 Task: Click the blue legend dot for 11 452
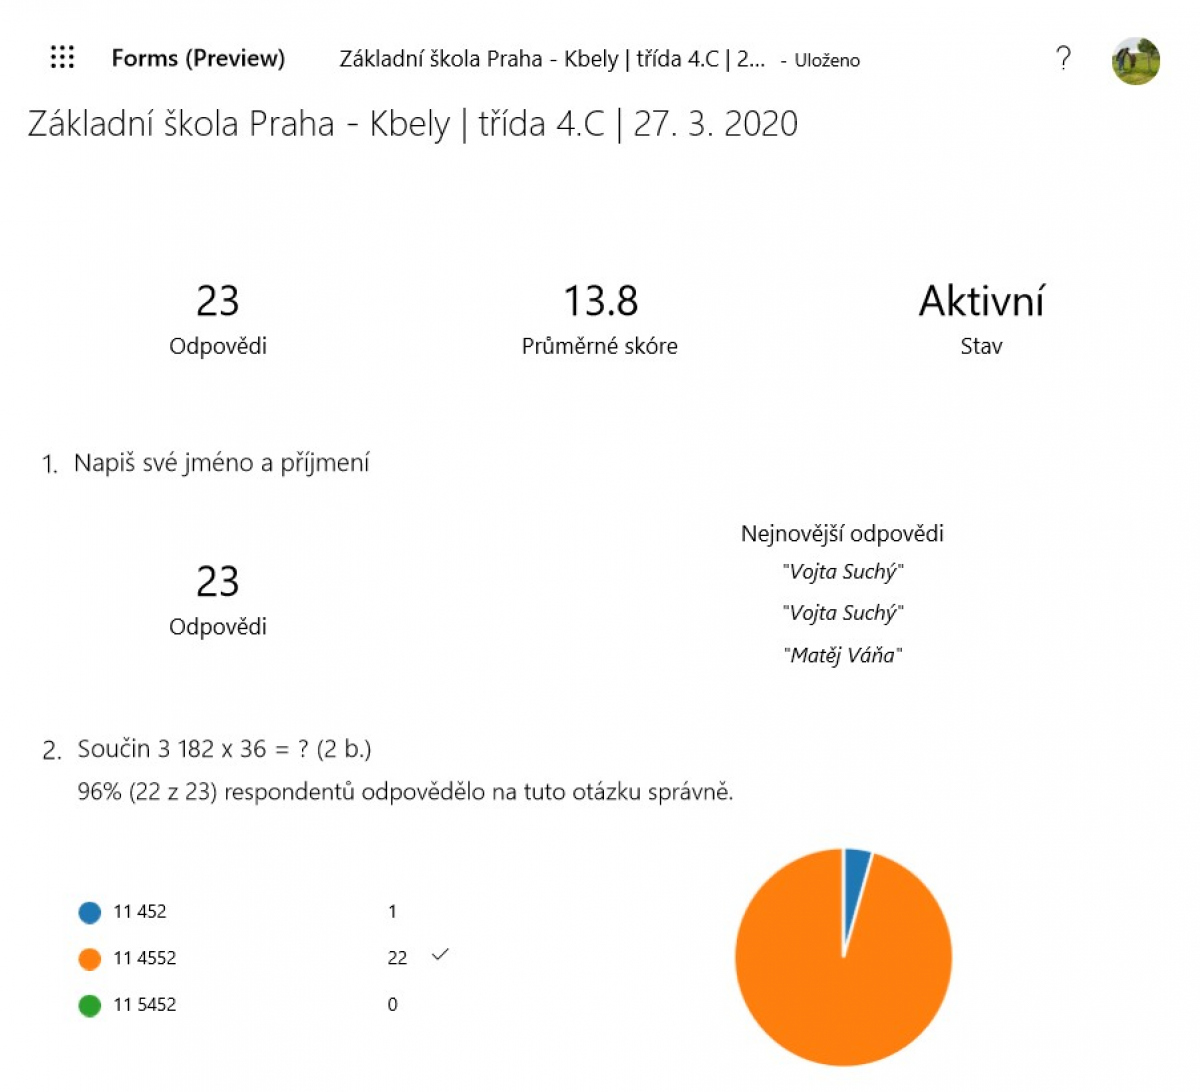click(90, 912)
